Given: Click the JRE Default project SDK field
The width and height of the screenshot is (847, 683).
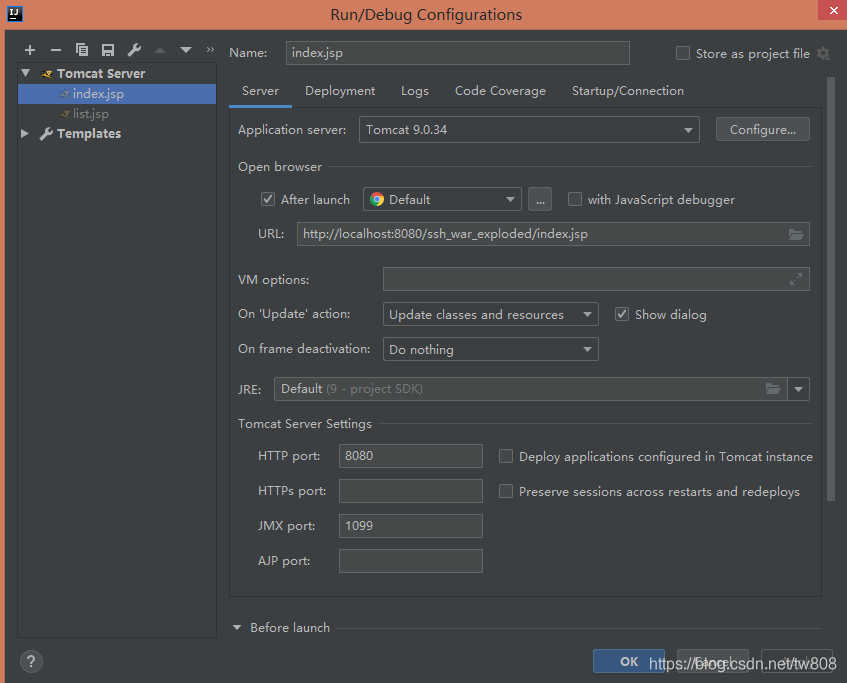Looking at the screenshot, I should [530, 389].
